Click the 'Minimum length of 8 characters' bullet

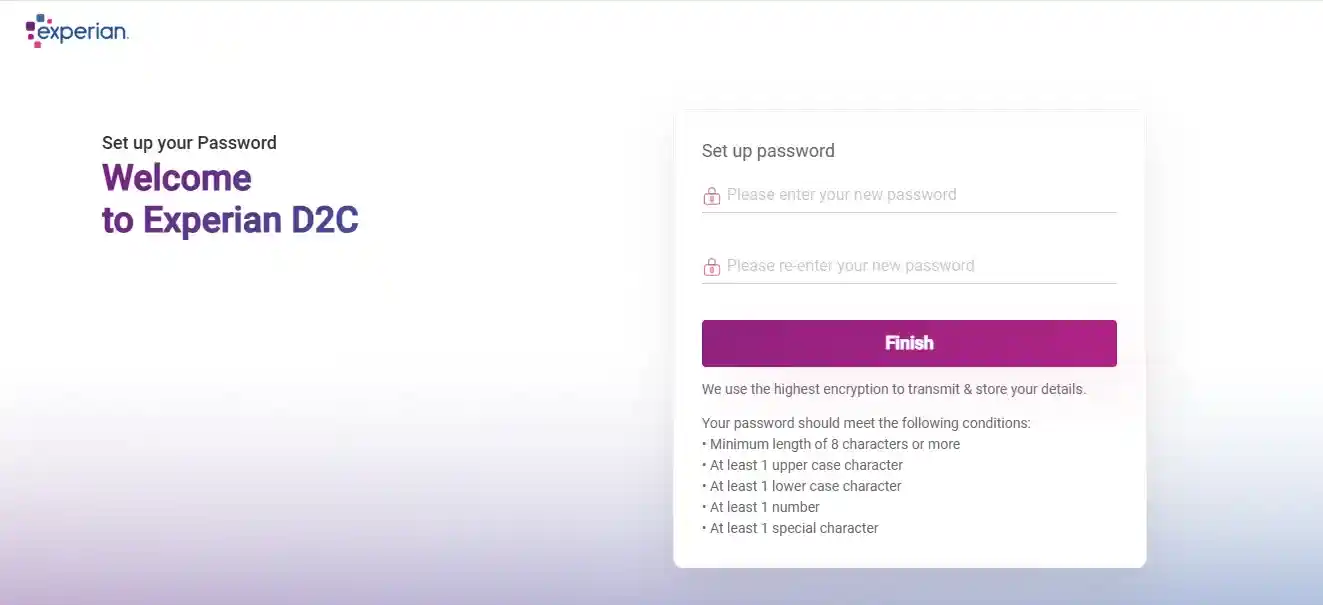click(830, 443)
